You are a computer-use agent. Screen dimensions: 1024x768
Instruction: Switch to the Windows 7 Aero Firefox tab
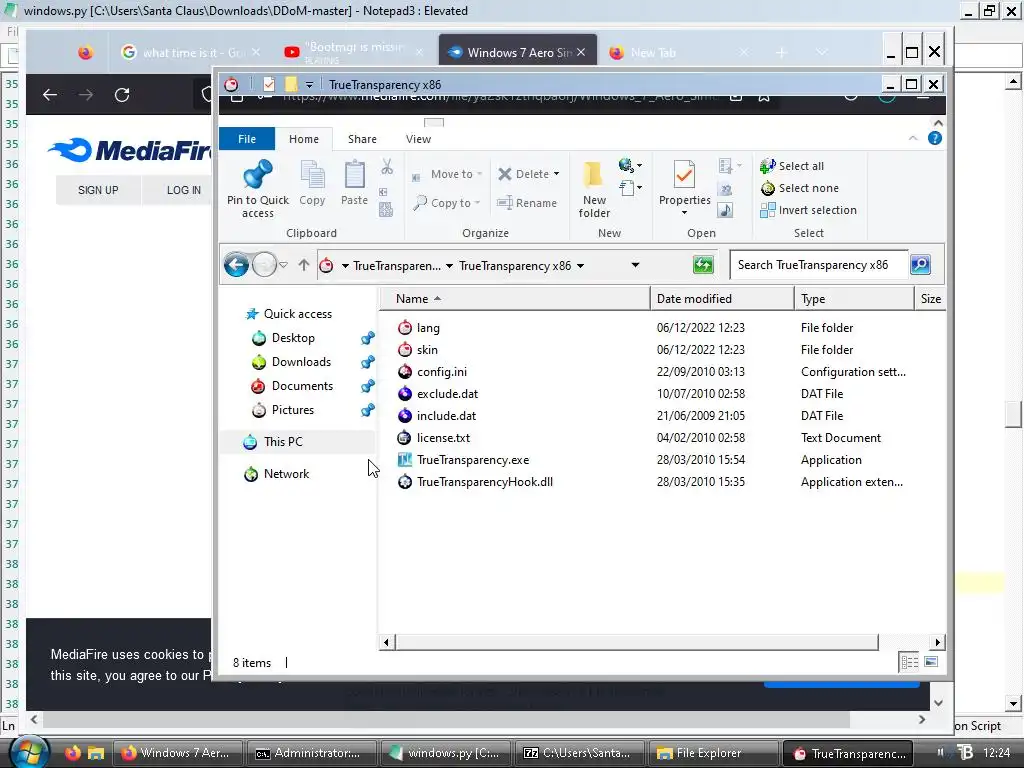pos(518,52)
